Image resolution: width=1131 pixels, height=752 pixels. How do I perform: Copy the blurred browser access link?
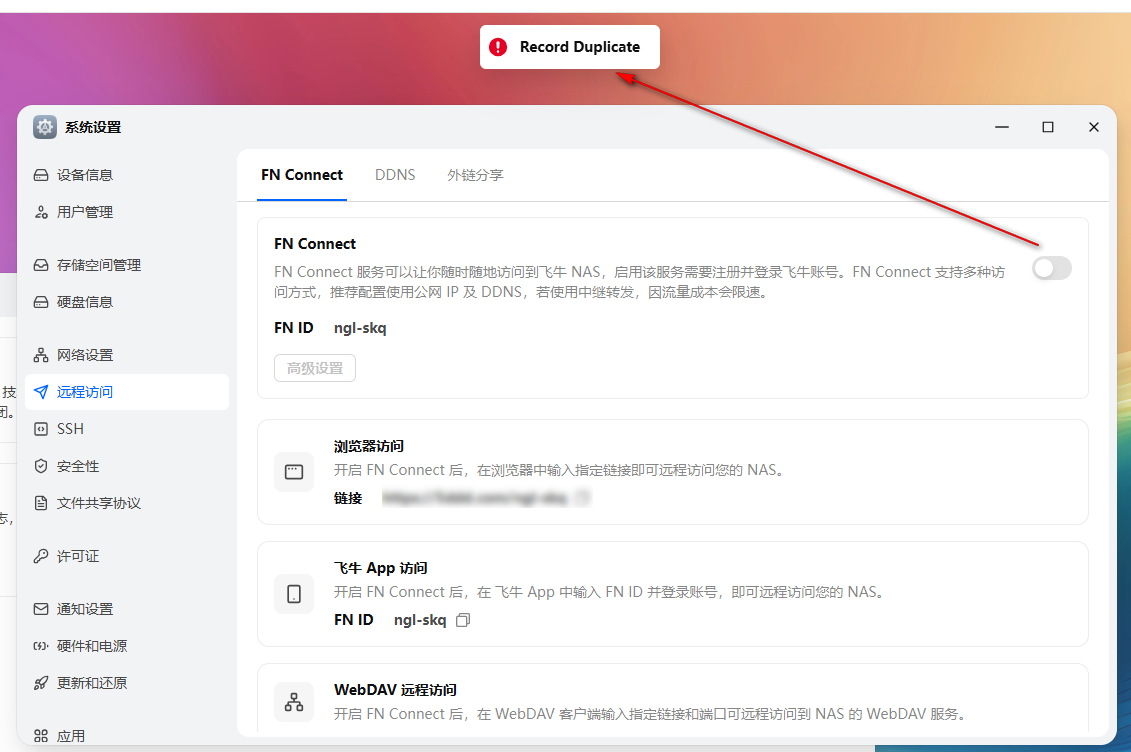coord(582,497)
